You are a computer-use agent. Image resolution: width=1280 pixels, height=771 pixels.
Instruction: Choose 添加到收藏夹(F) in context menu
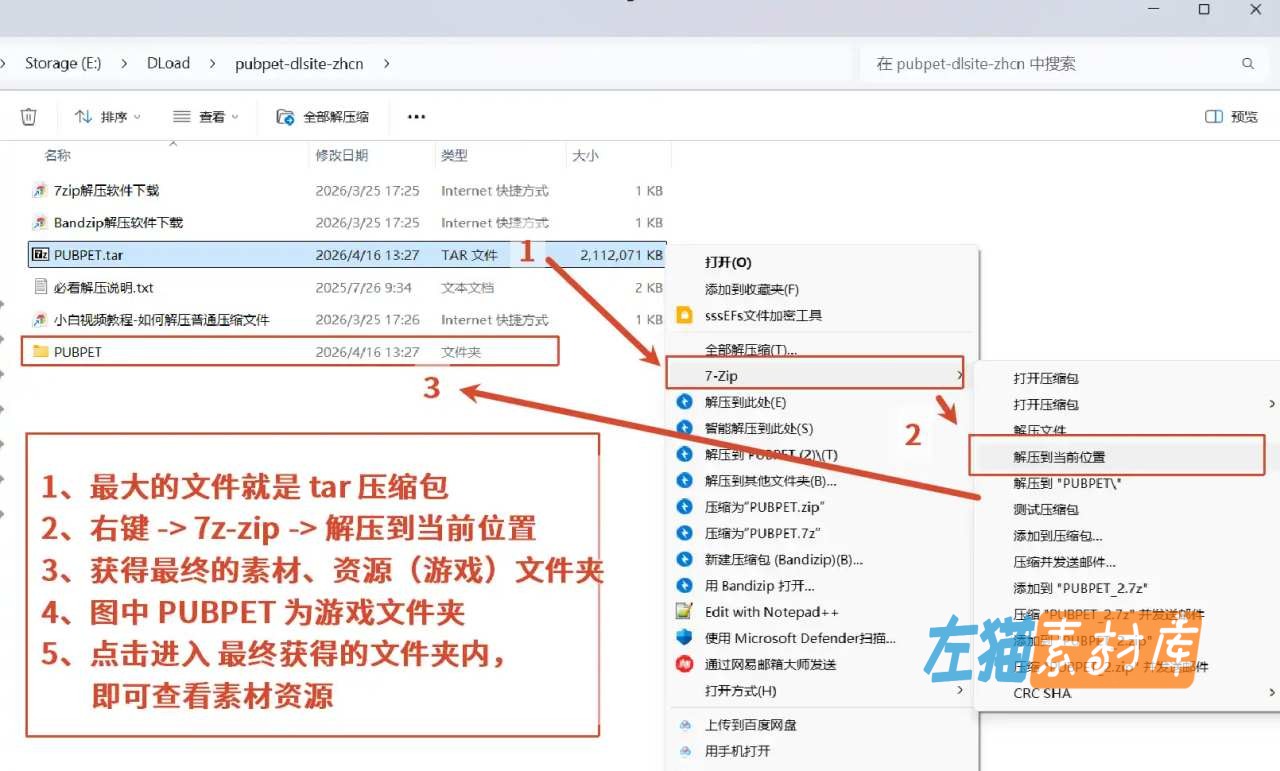(x=752, y=289)
